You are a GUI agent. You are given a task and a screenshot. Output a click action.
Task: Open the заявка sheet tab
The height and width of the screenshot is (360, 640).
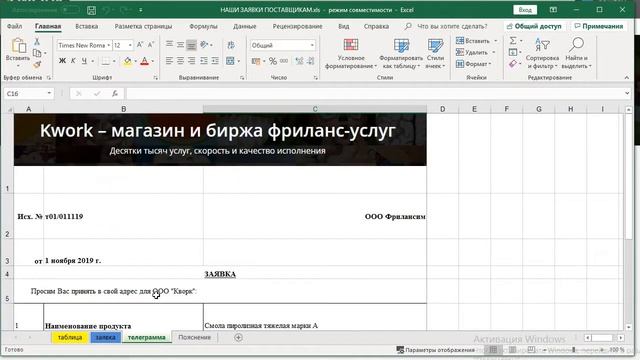tap(106, 338)
